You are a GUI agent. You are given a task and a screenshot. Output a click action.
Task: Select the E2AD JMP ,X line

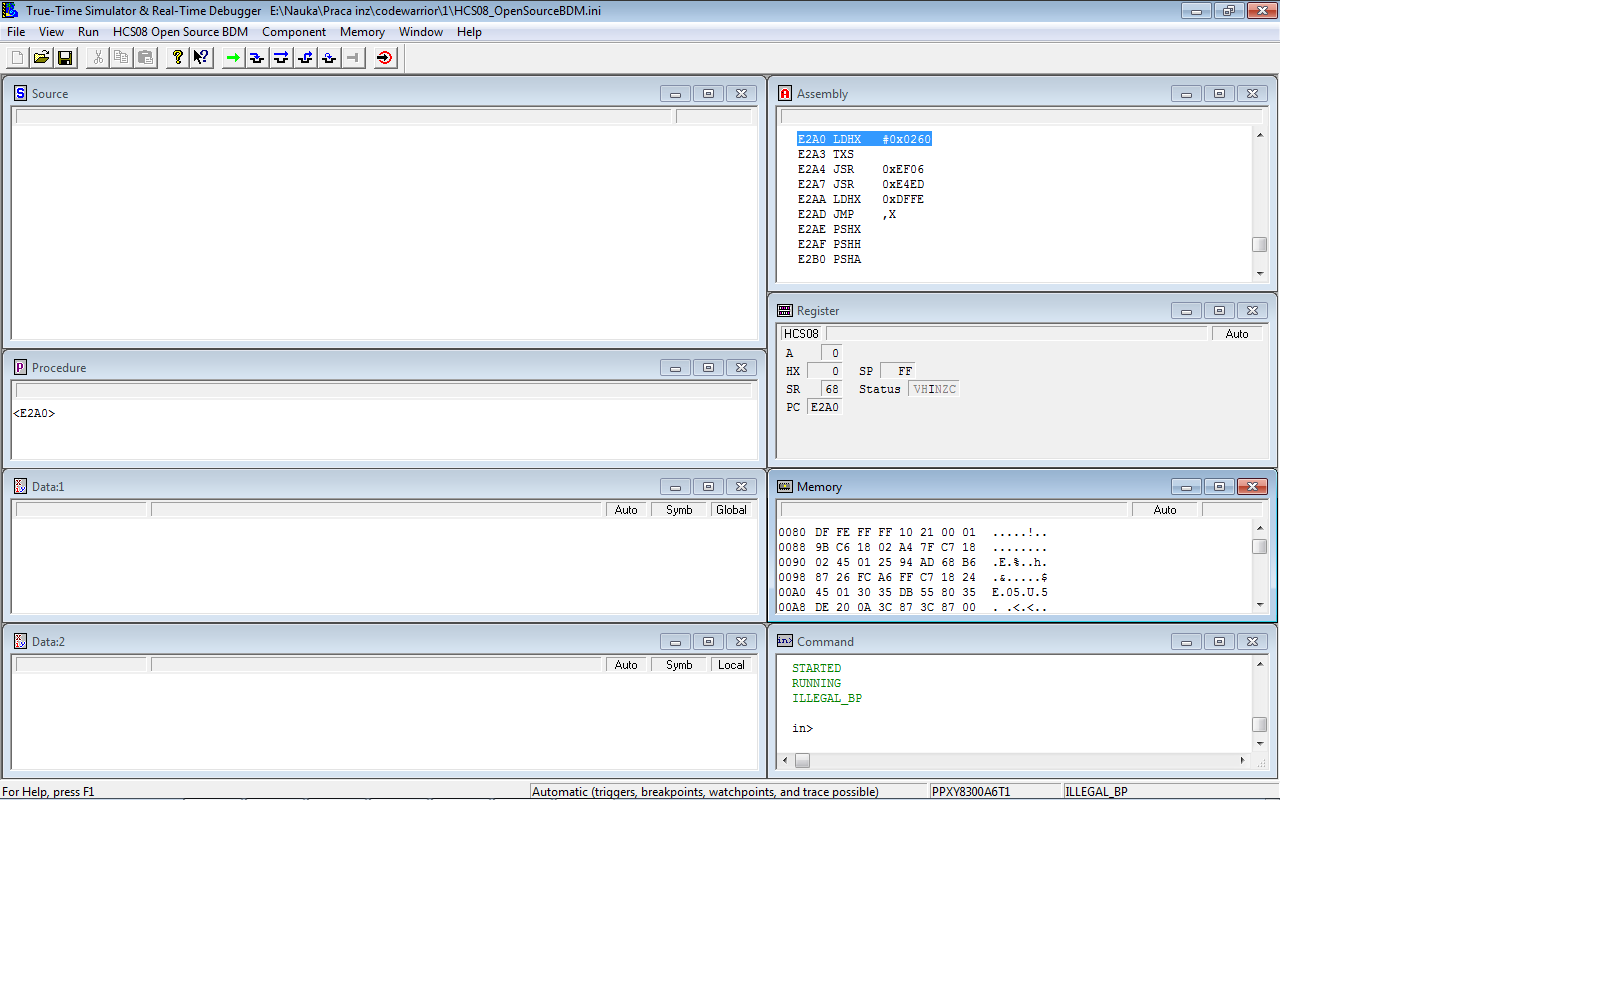pos(847,214)
